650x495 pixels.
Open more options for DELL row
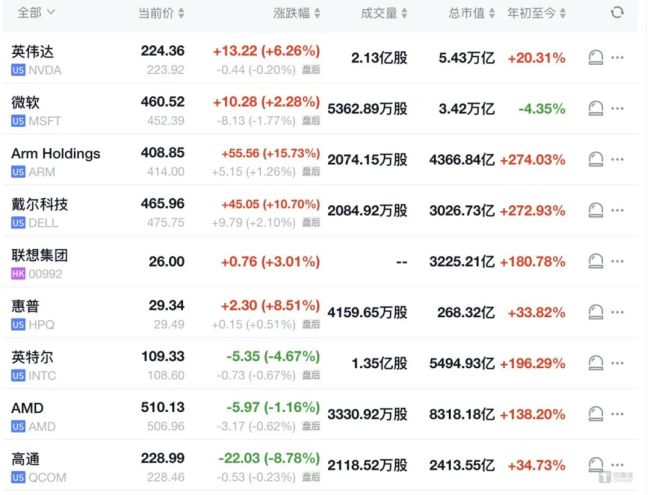(617, 211)
